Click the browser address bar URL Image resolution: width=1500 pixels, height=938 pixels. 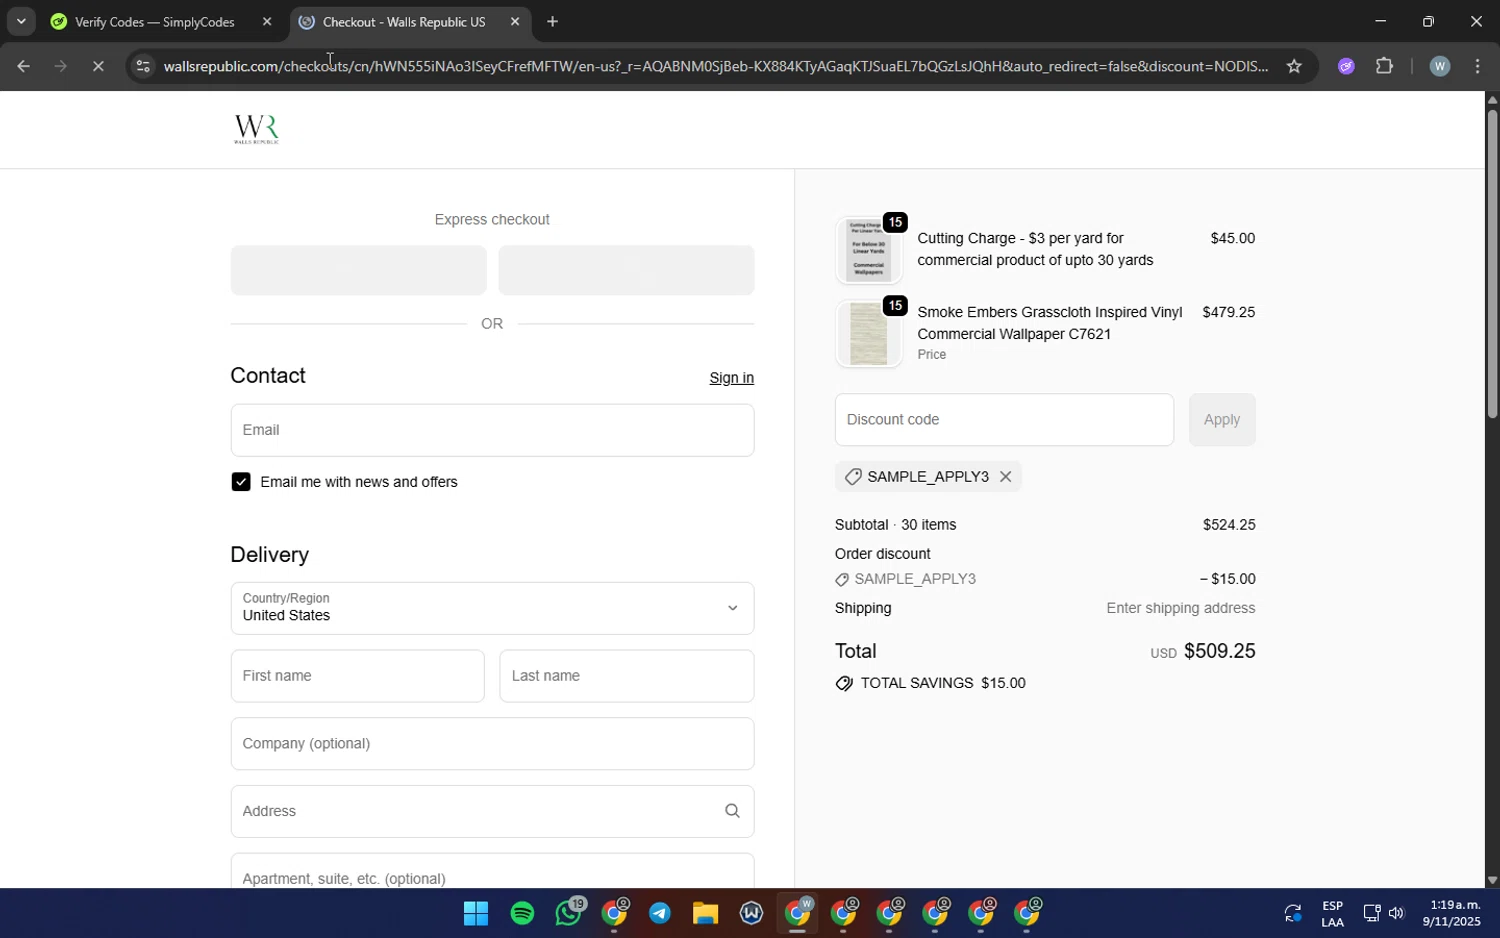[716, 66]
